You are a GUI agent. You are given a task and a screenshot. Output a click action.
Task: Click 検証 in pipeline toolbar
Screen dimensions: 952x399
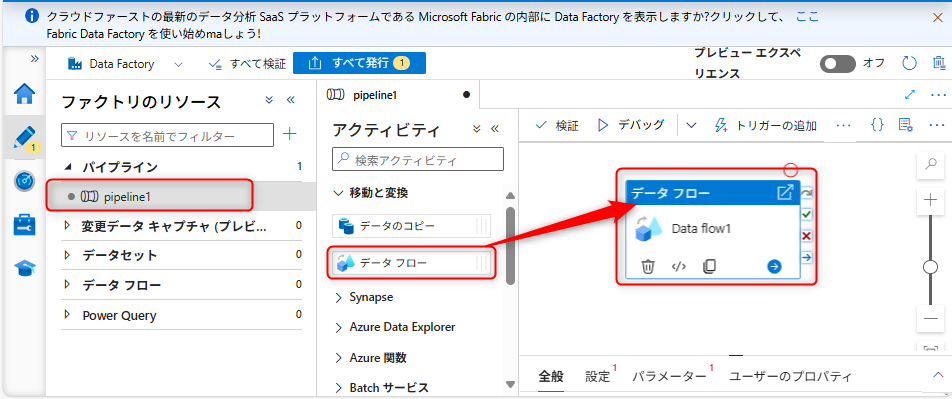pyautogui.click(x=557, y=125)
